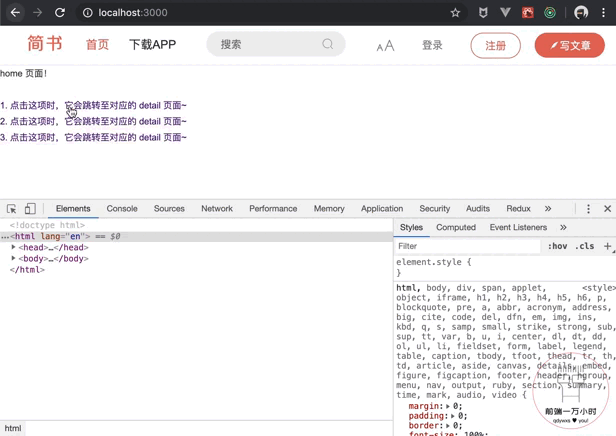Activate the element inspector picker icon
Screen dimensions: 616x436
pyautogui.click(x=11, y=209)
